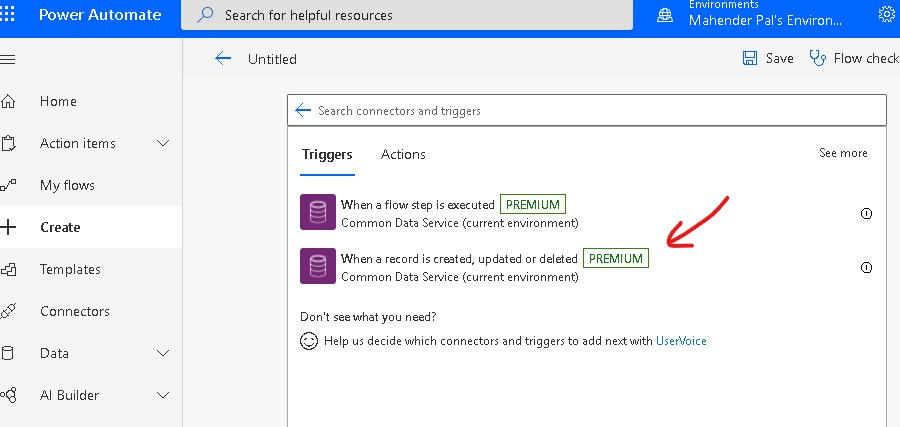Viewport: 900px width, 427px height.
Task: Go back using arrow beside Untitled
Action: (223, 58)
